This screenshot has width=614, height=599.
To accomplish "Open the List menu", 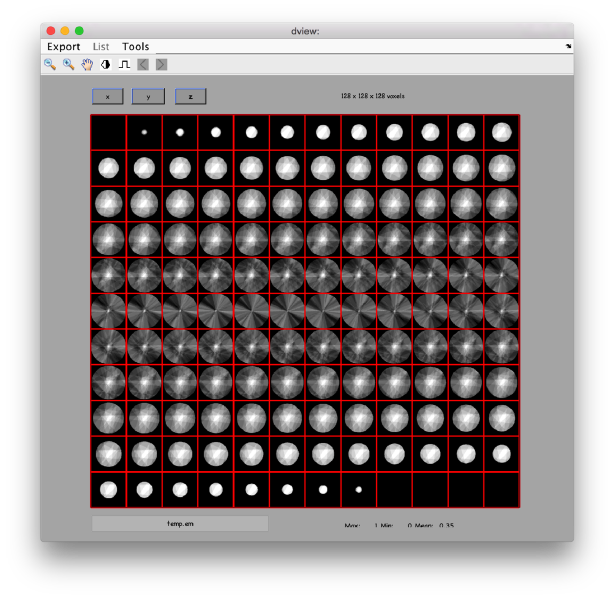I will [x=101, y=47].
